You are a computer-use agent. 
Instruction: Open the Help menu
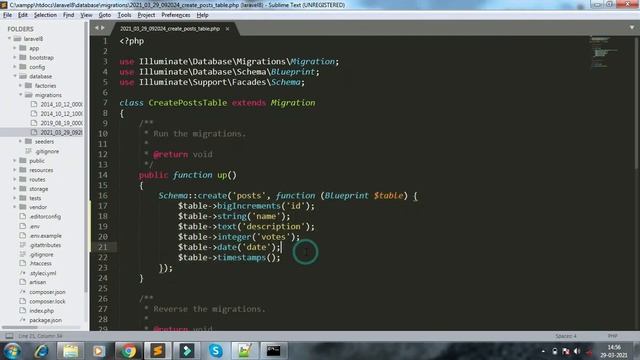coord(202,15)
